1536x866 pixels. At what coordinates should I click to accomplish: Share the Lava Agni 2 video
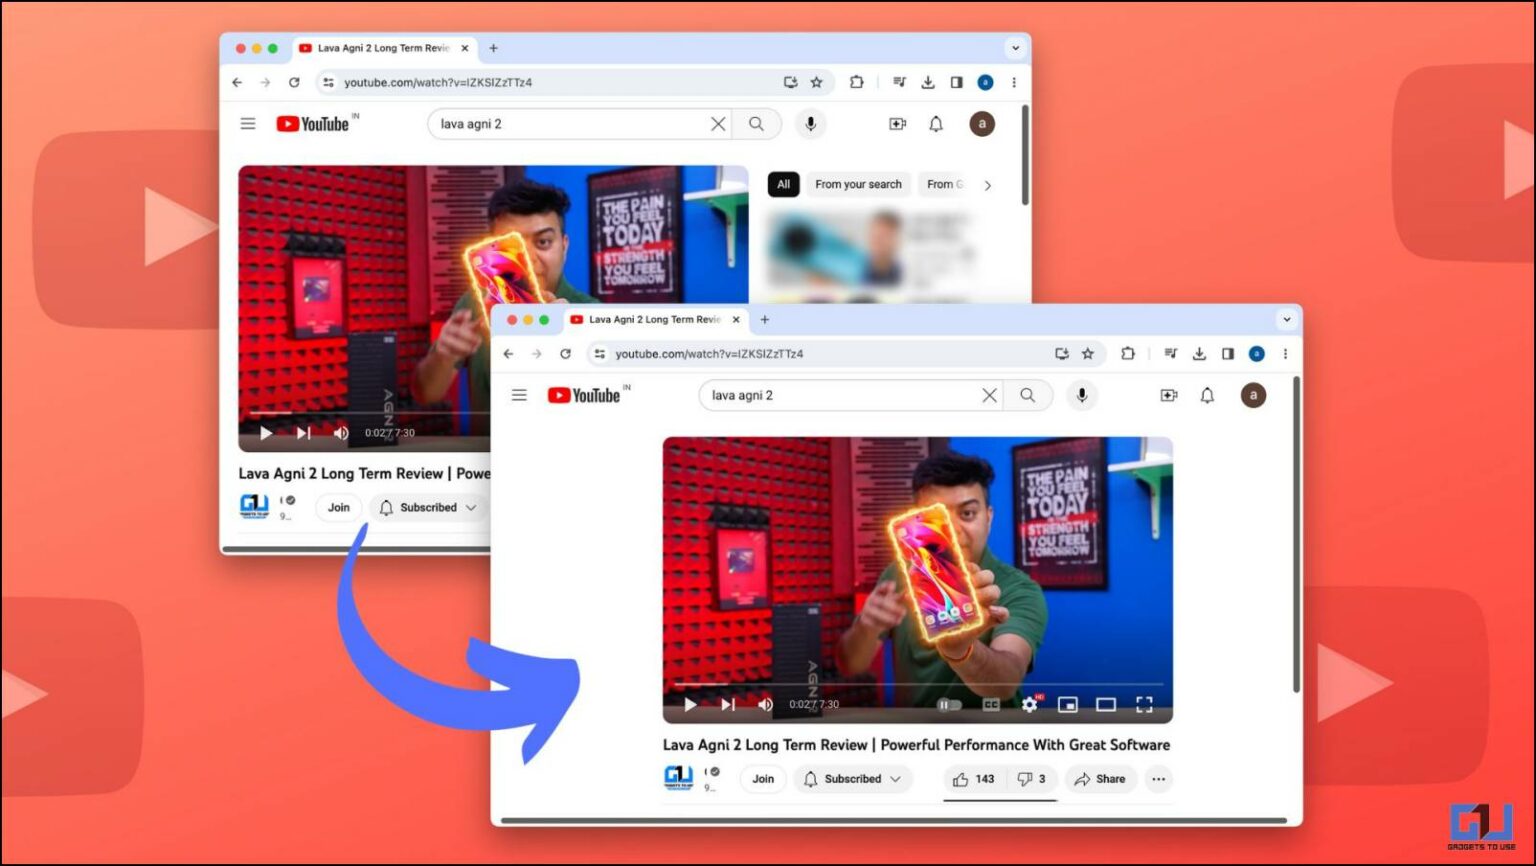pyautogui.click(x=1100, y=779)
